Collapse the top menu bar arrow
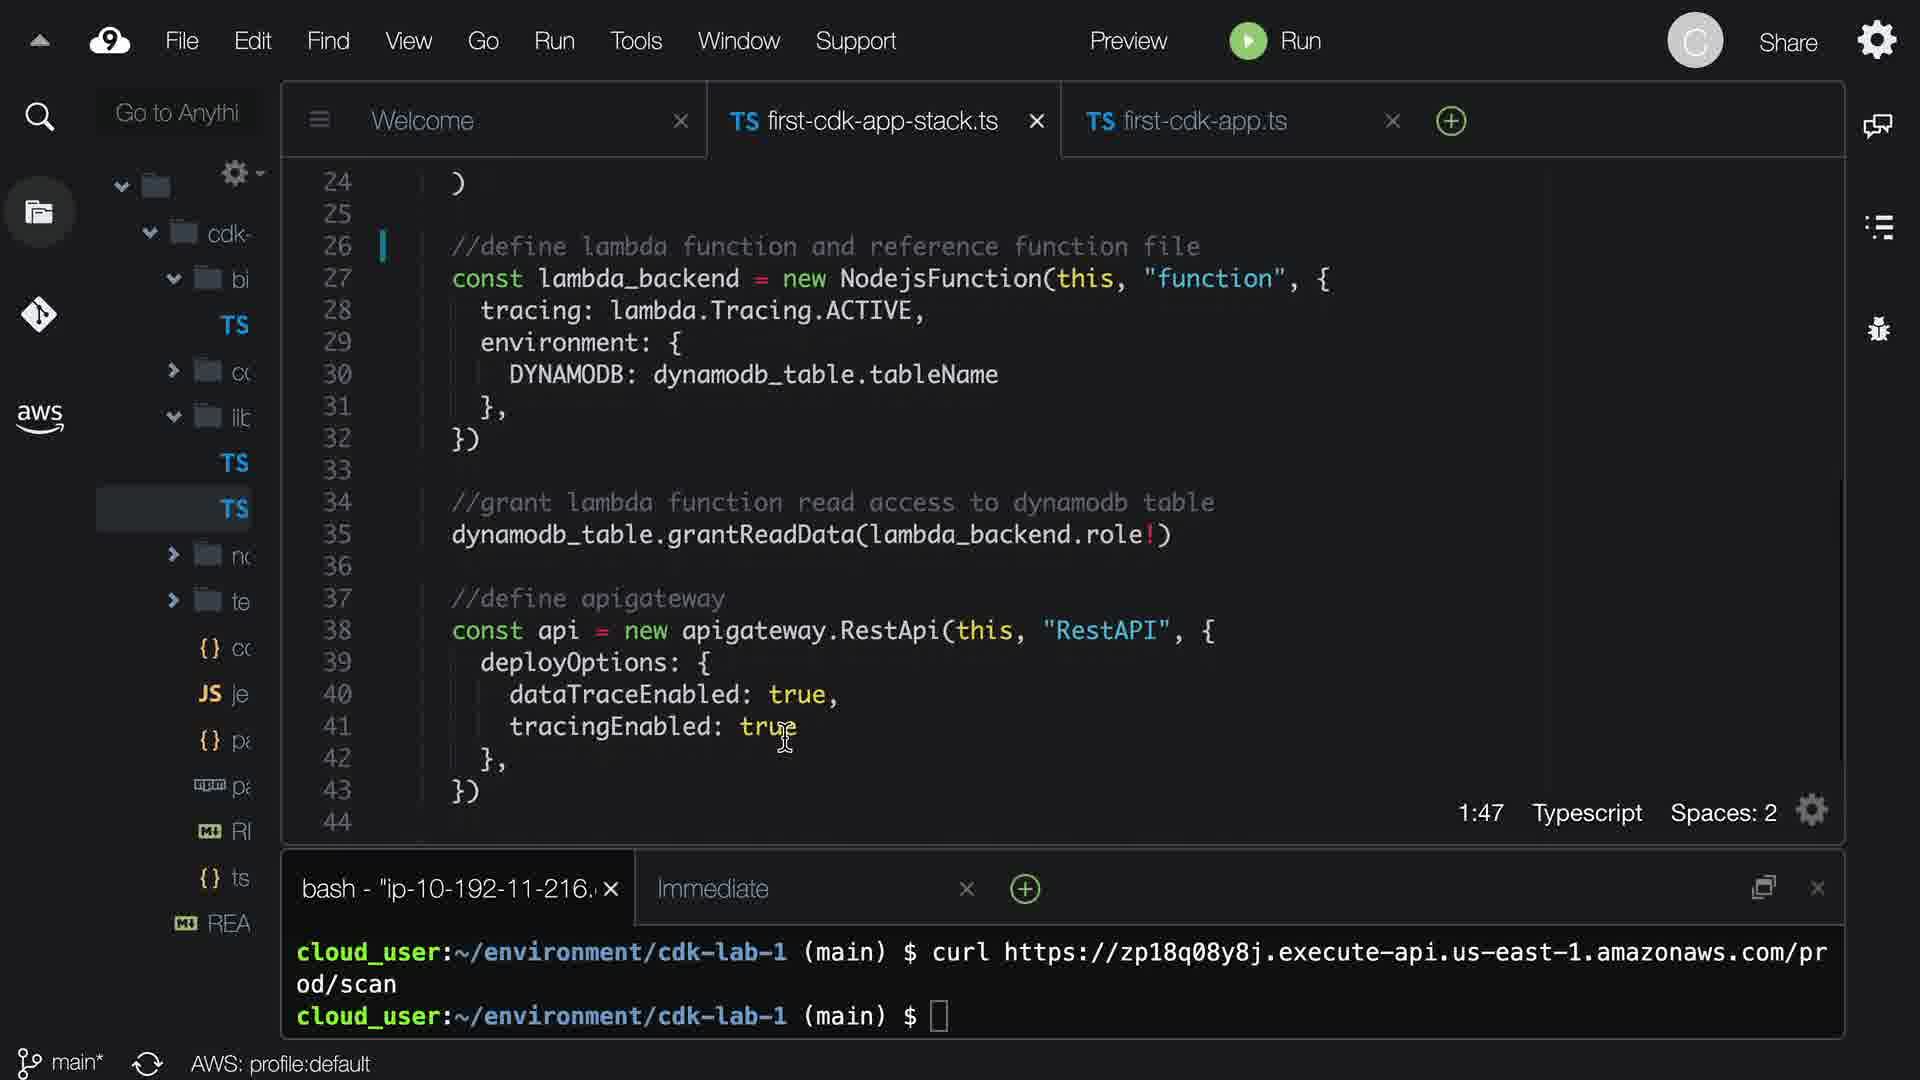1920x1080 pixels. point(40,41)
